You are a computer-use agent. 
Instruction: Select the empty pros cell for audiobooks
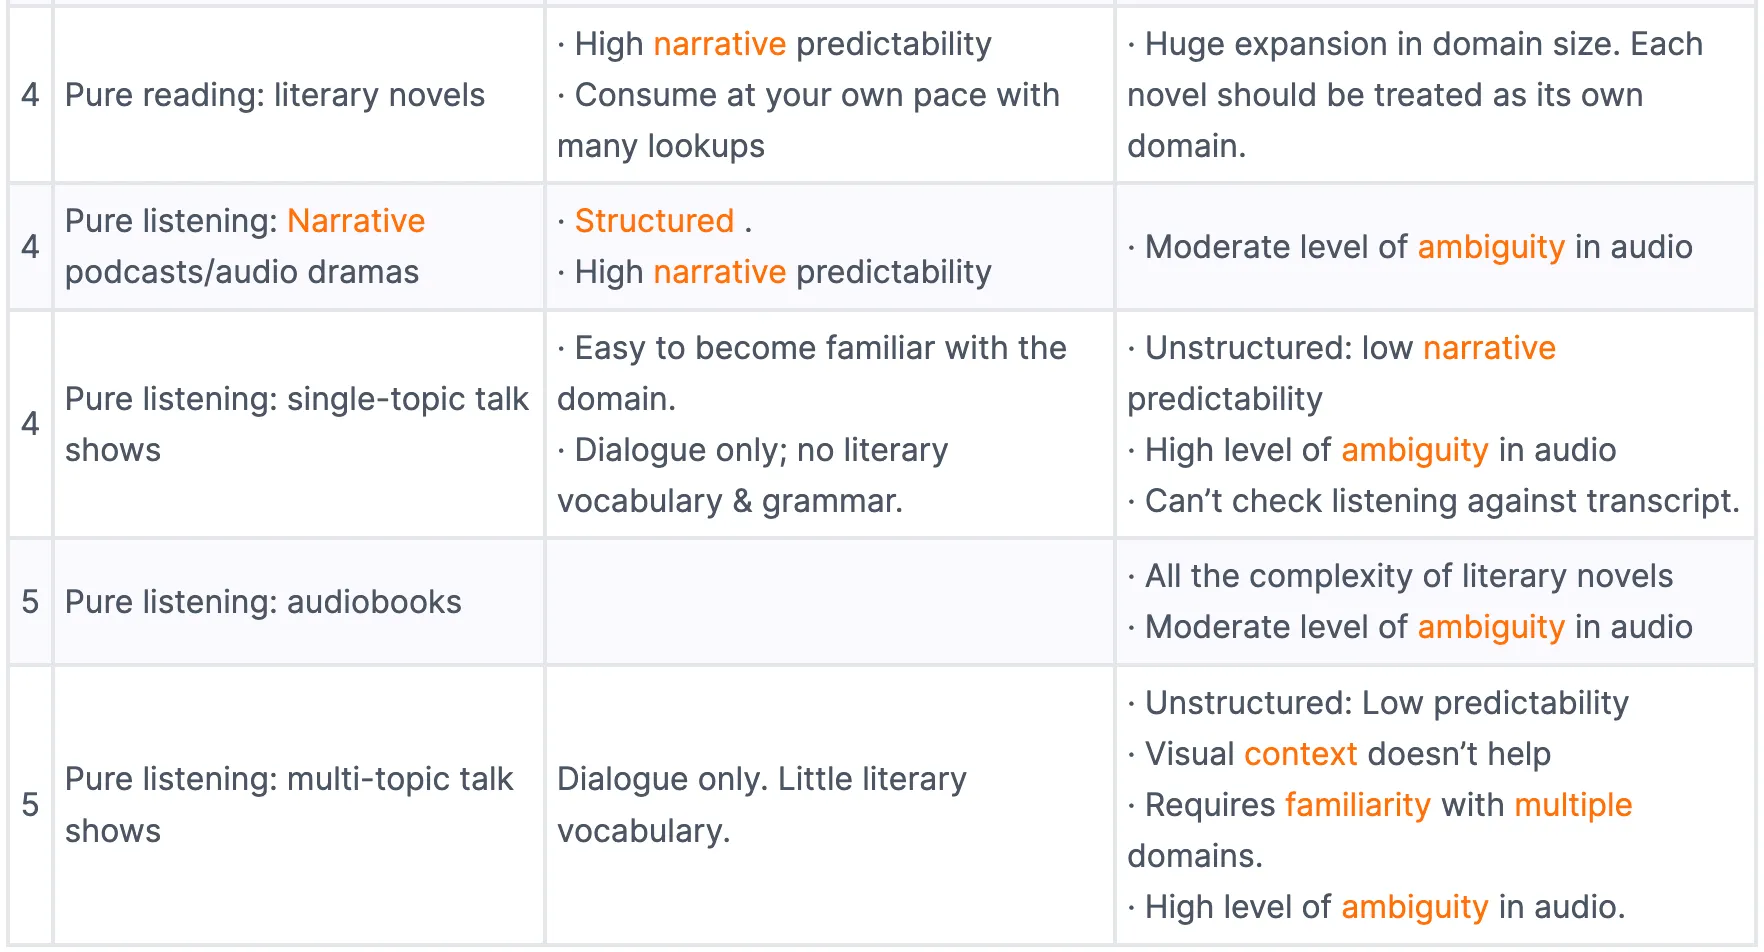[830, 602]
